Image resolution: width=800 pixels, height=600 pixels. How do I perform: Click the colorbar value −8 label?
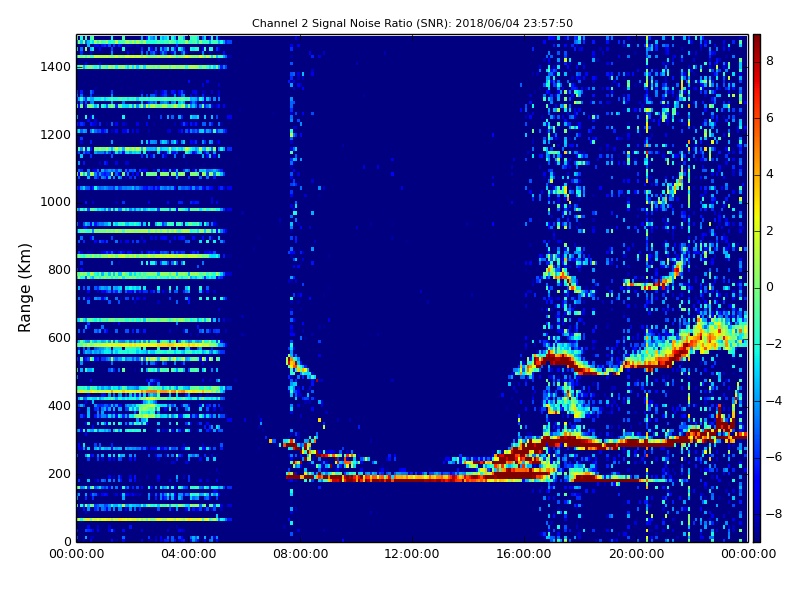774,513
